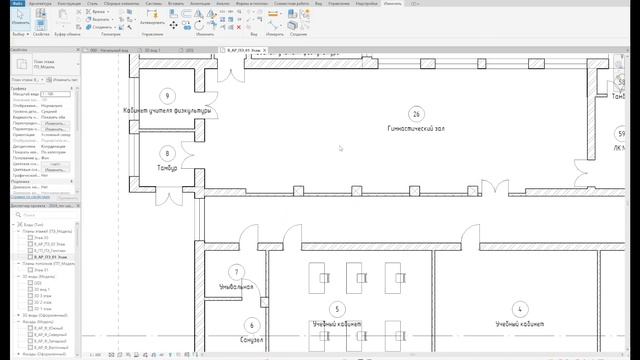The width and height of the screenshot is (640, 360).
Task: Switch to the Аннотации ribbon tab
Action: [x=200, y=3]
